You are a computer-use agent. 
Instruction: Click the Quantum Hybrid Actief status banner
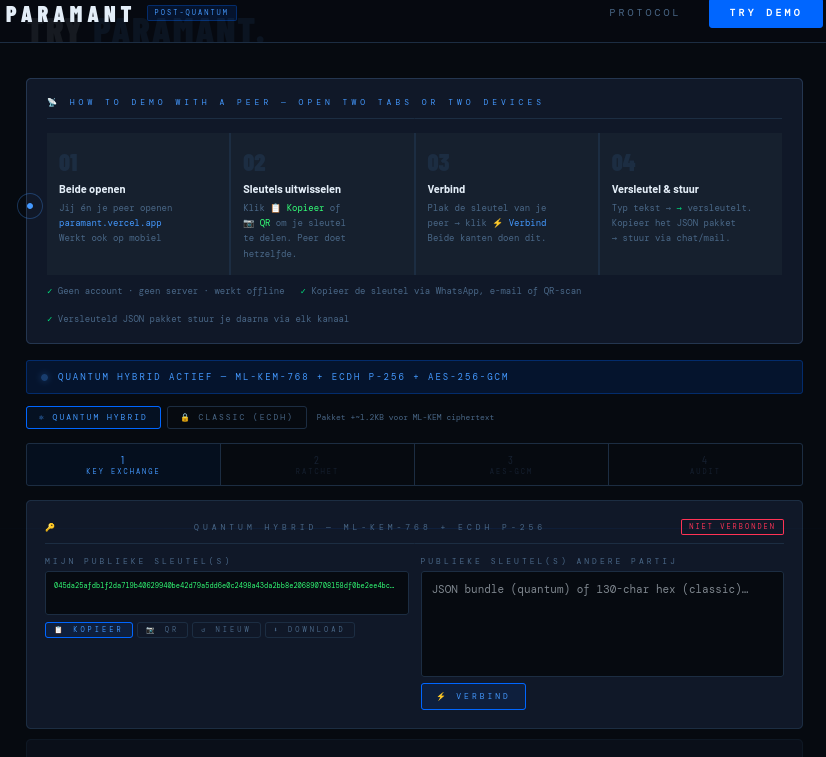(x=414, y=377)
